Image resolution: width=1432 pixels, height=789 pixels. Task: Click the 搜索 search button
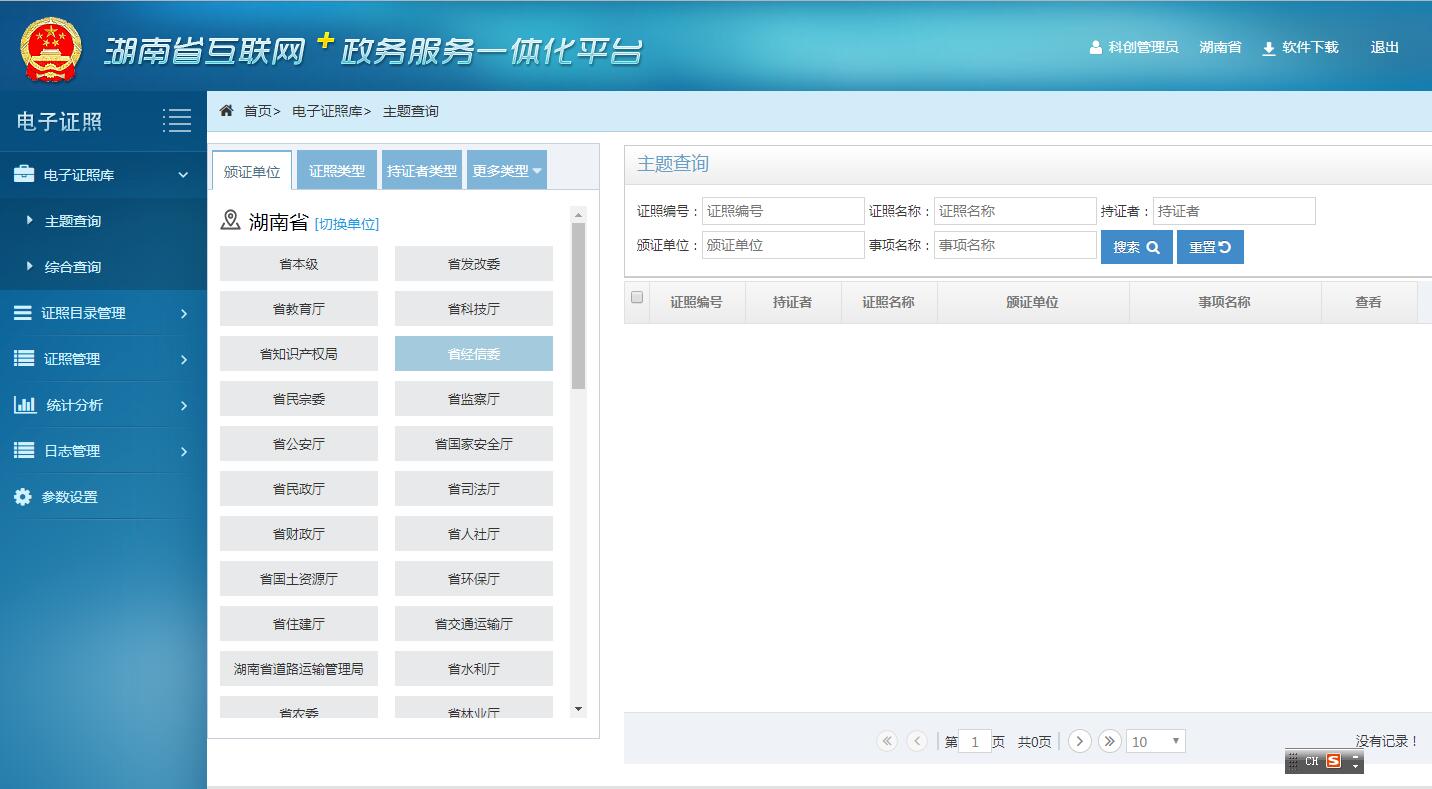coord(1136,247)
